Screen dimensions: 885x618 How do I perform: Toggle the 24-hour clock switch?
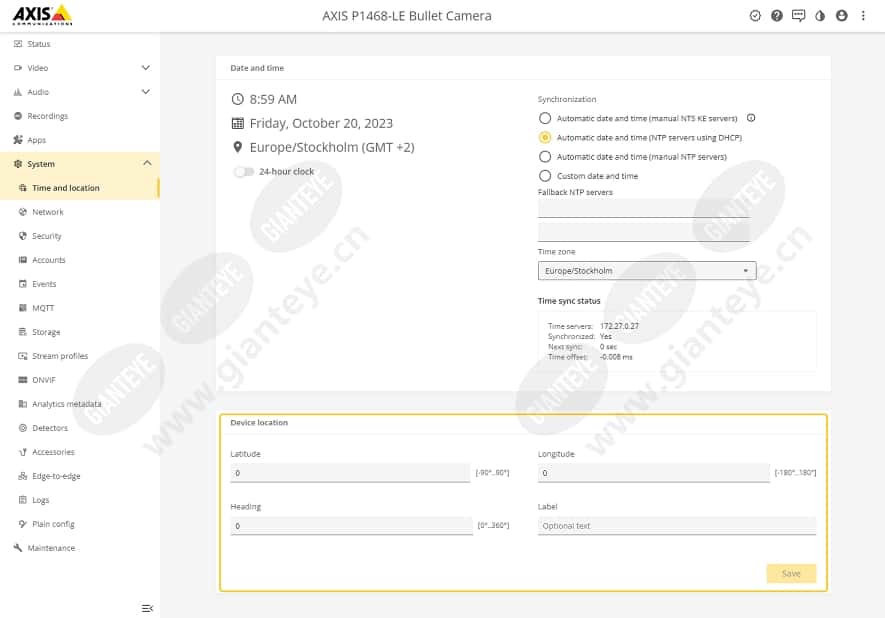244,172
